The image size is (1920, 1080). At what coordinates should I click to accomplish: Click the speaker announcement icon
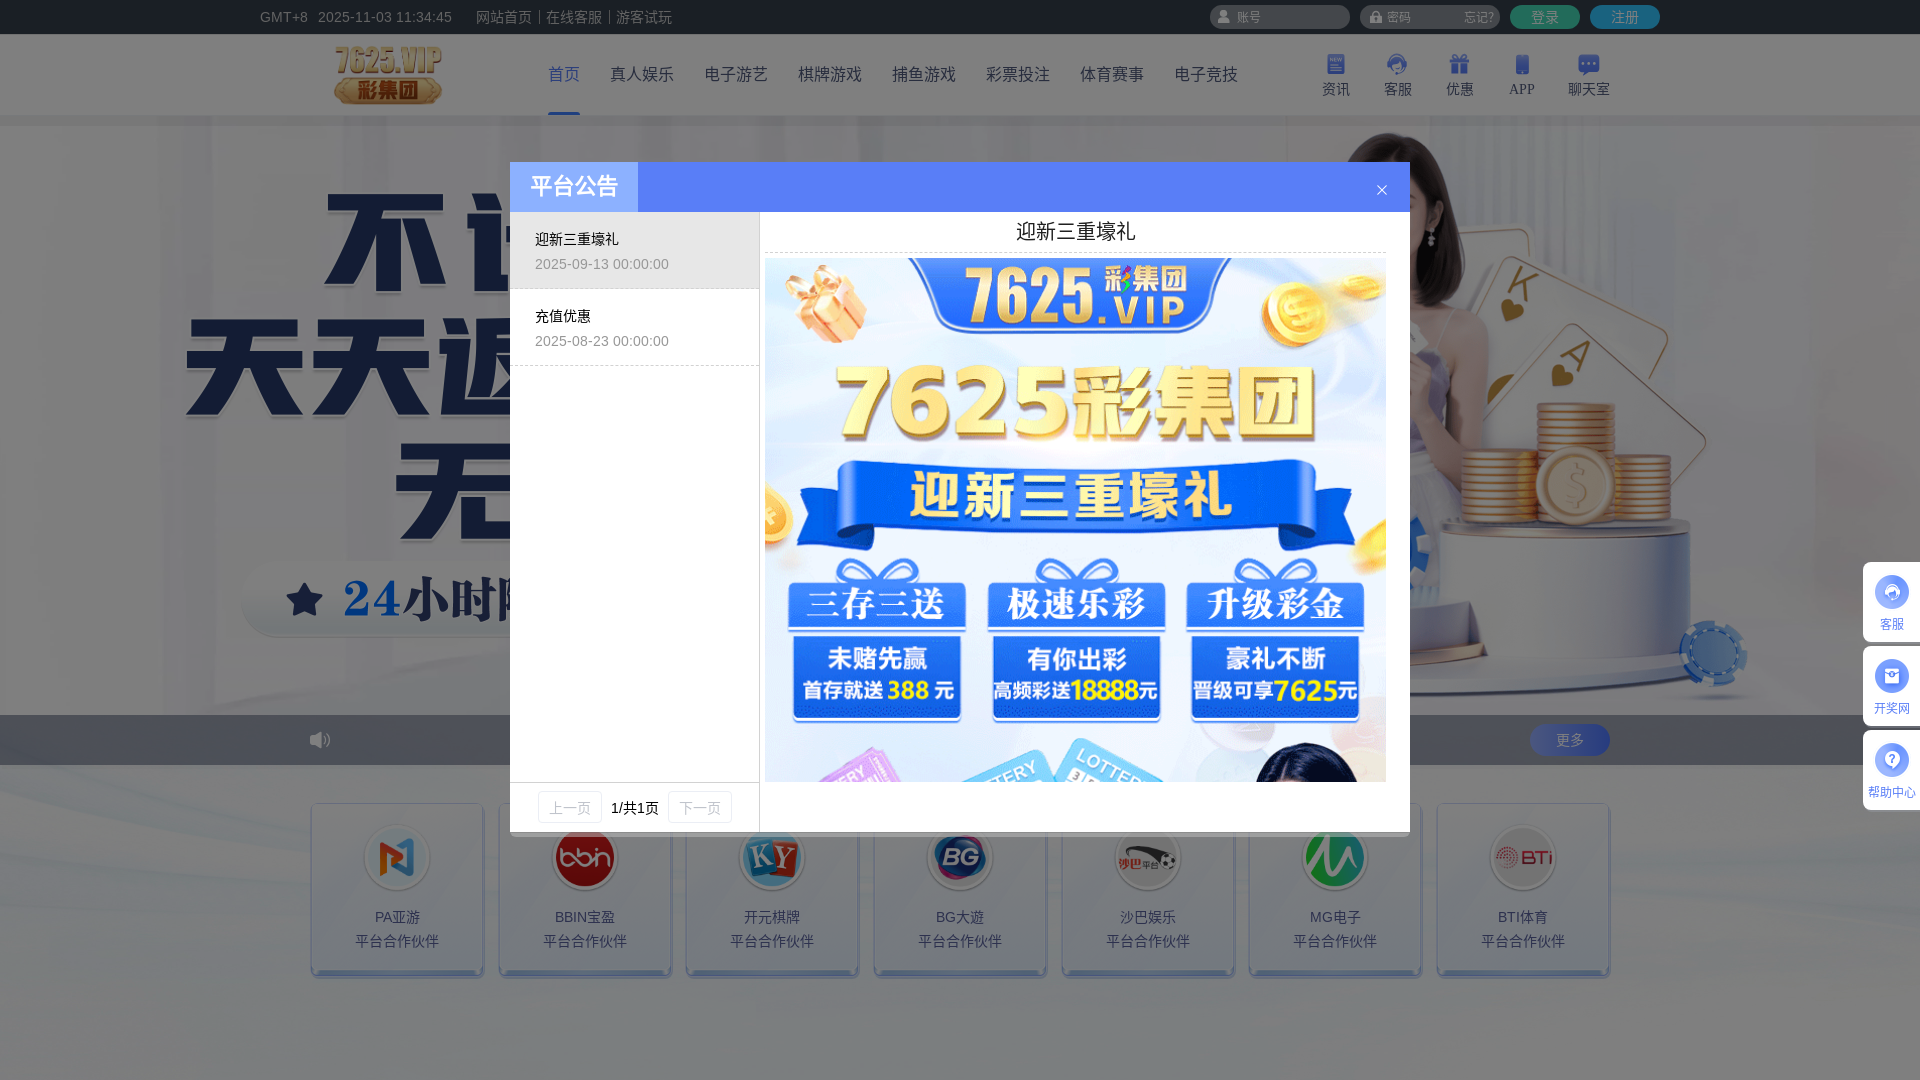(320, 740)
